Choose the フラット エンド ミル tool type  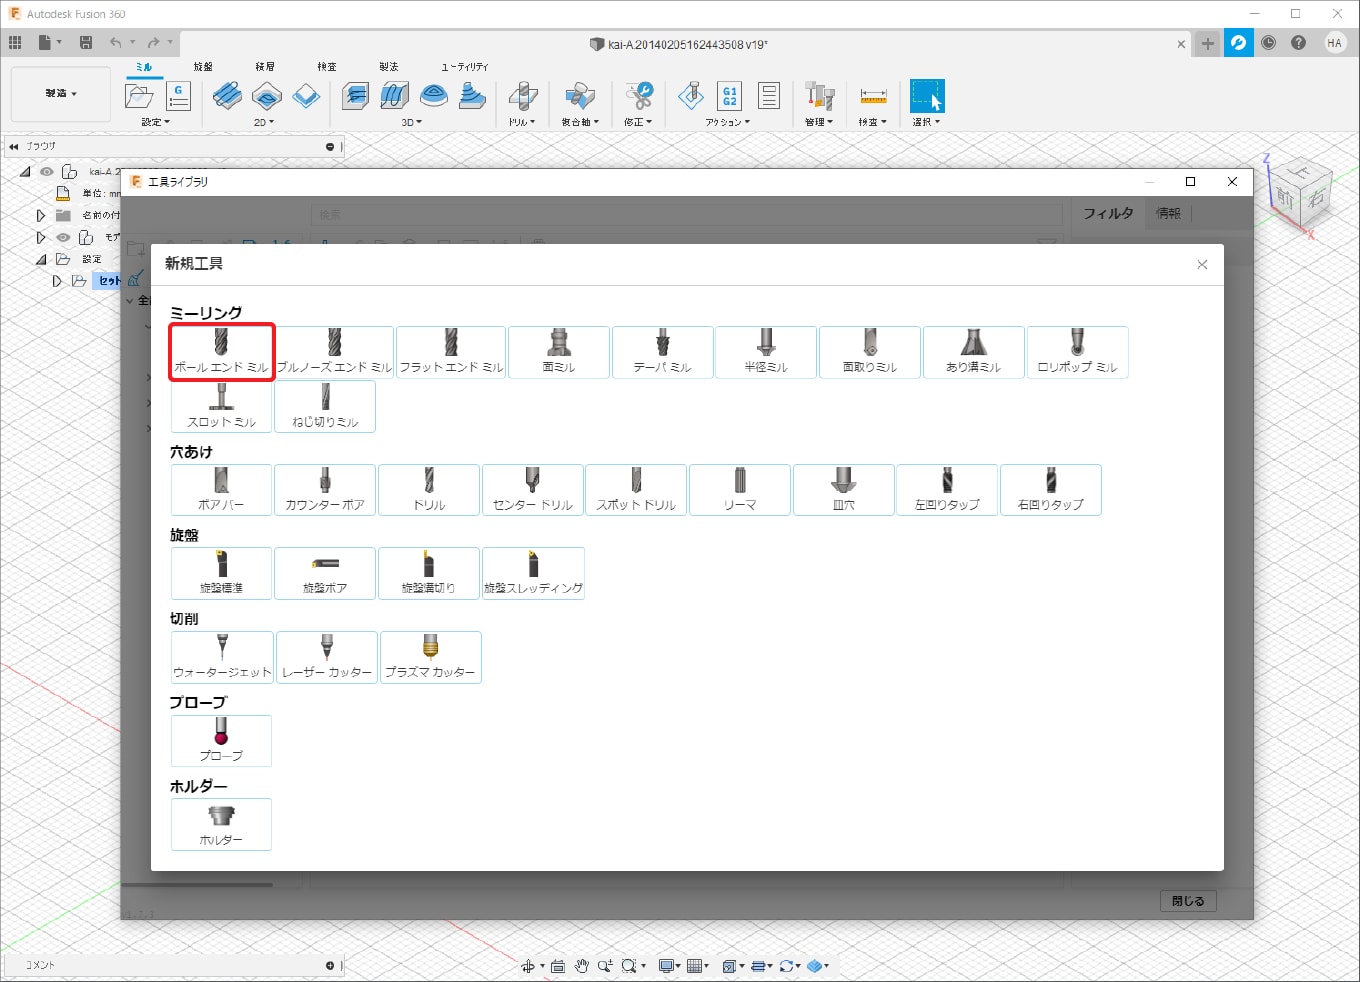451,352
